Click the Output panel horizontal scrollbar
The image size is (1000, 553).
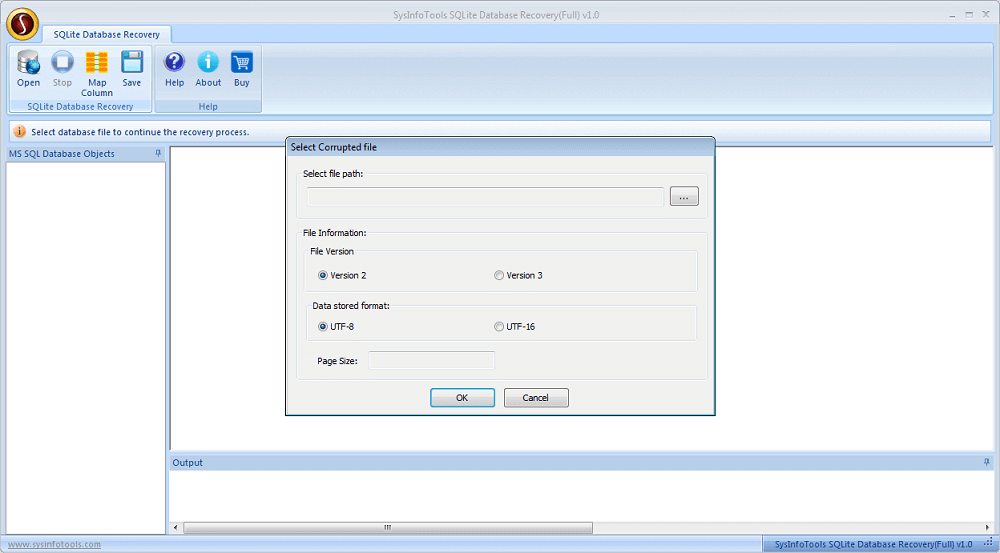pyautogui.click(x=388, y=527)
